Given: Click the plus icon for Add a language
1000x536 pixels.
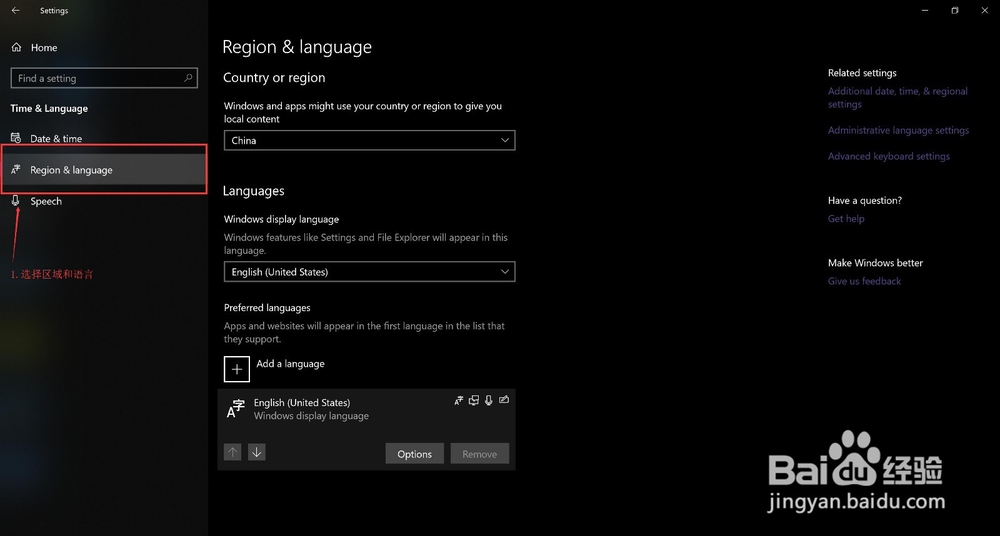Looking at the screenshot, I should [237, 369].
